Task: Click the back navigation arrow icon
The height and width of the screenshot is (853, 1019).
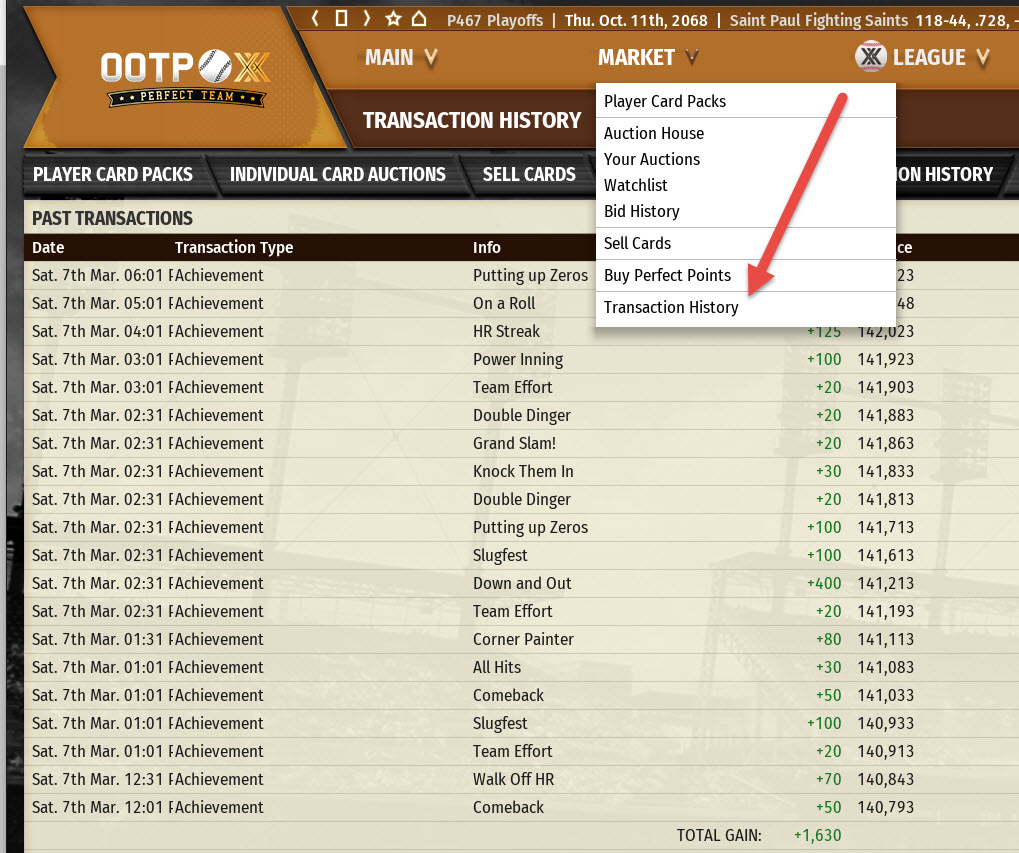Action: pyautogui.click(x=316, y=19)
